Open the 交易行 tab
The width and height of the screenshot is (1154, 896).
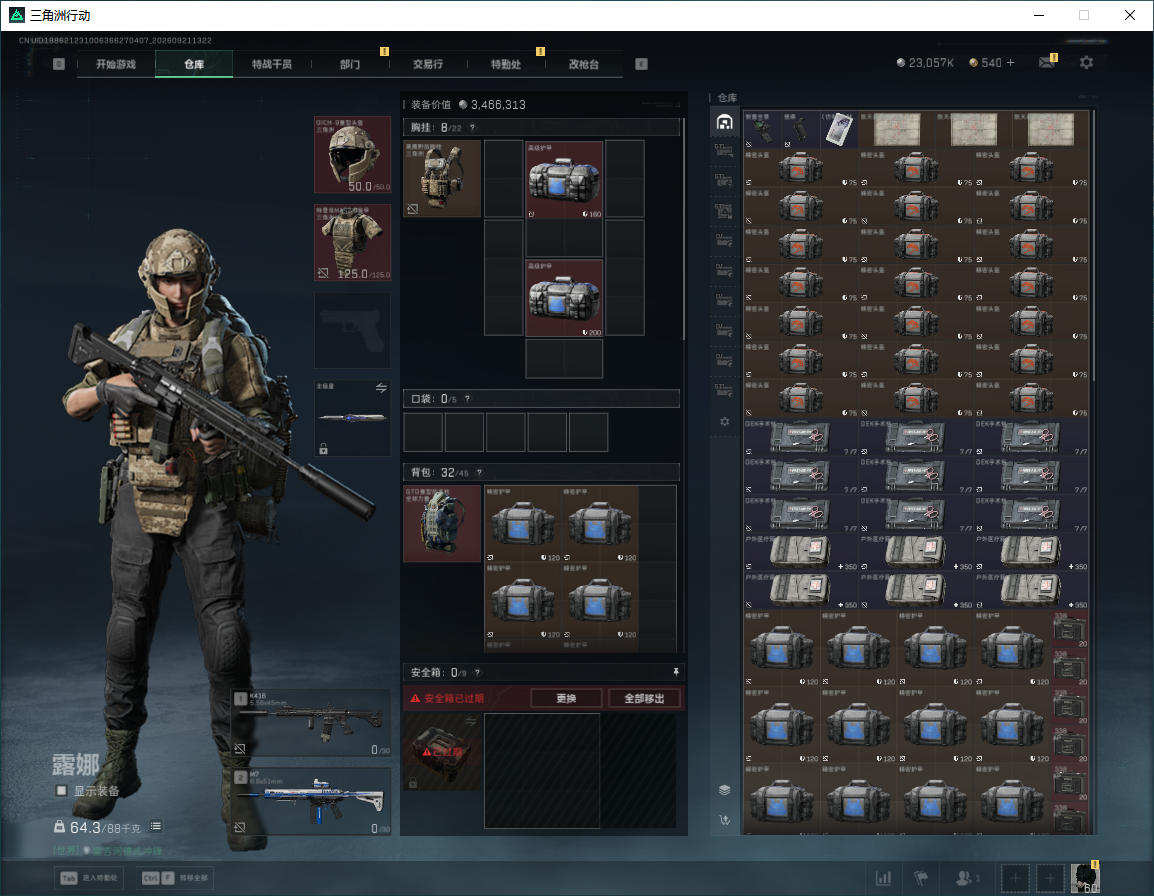[x=428, y=64]
